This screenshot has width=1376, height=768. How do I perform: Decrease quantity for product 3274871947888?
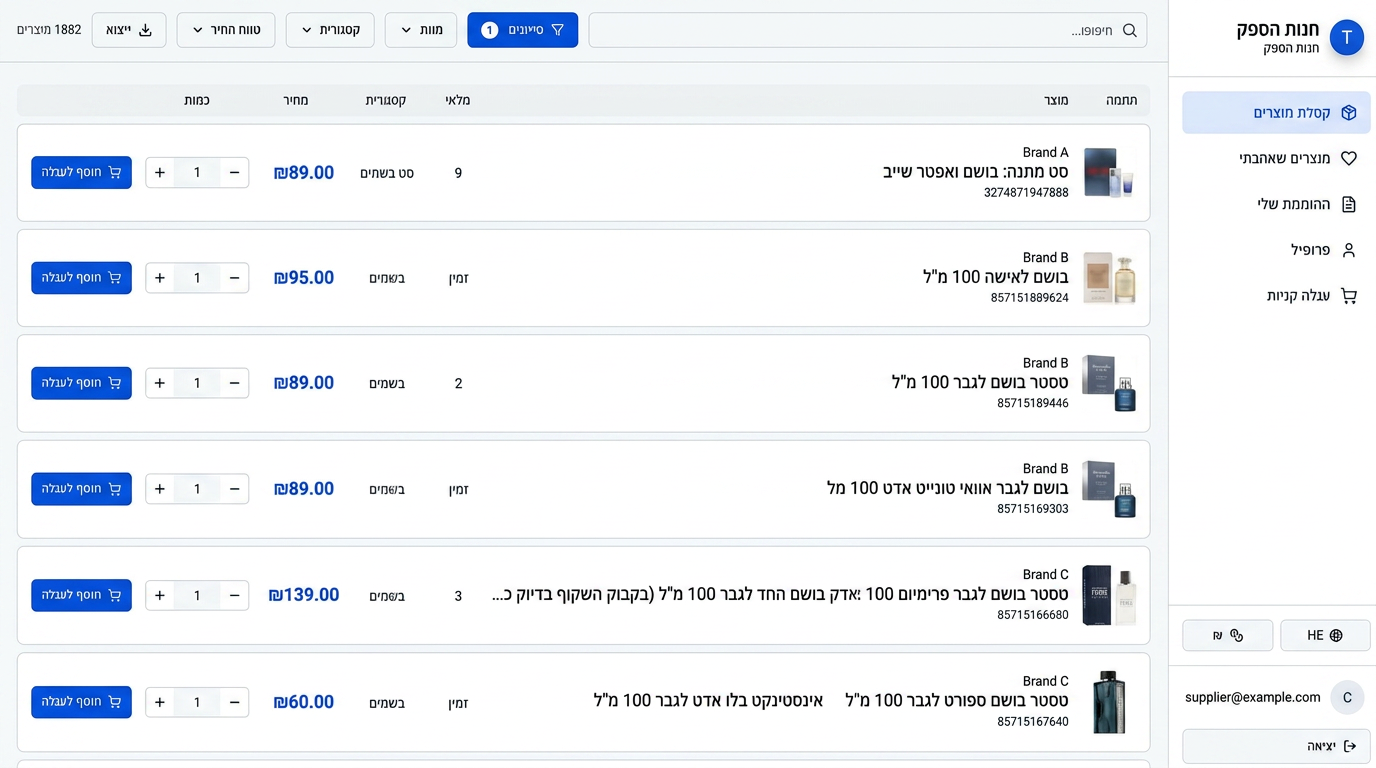point(234,173)
